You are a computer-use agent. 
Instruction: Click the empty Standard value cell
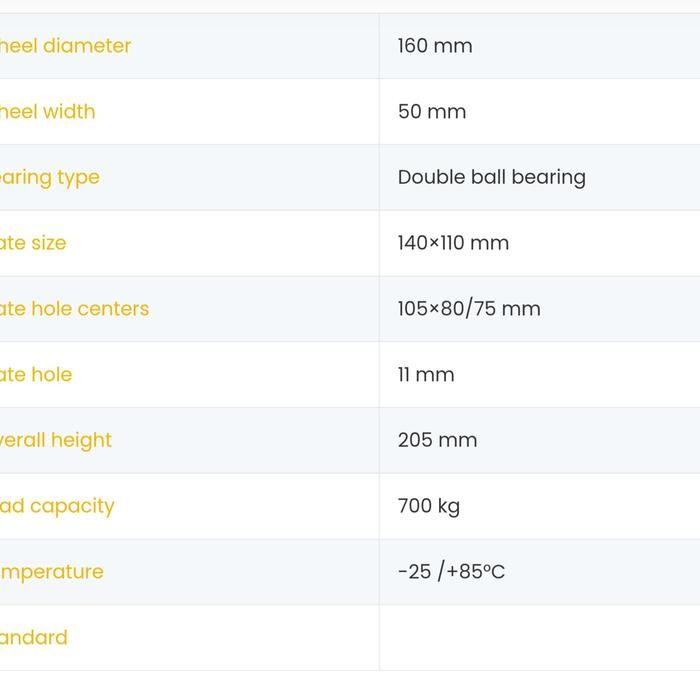(x=539, y=638)
